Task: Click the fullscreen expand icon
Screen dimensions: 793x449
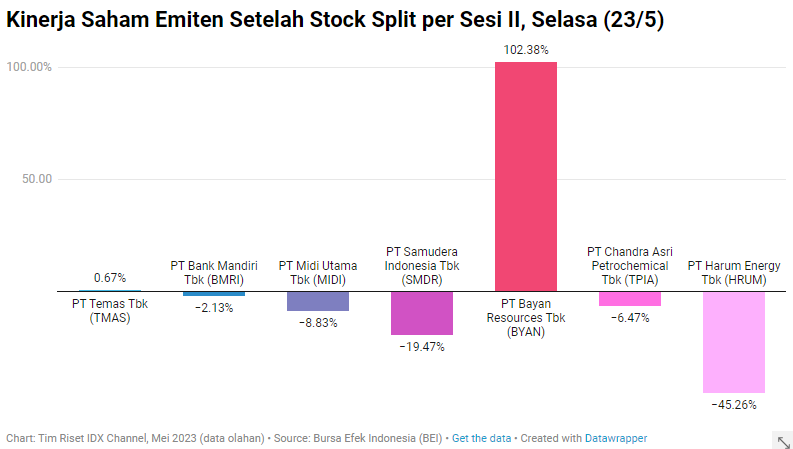Action: pos(783,440)
